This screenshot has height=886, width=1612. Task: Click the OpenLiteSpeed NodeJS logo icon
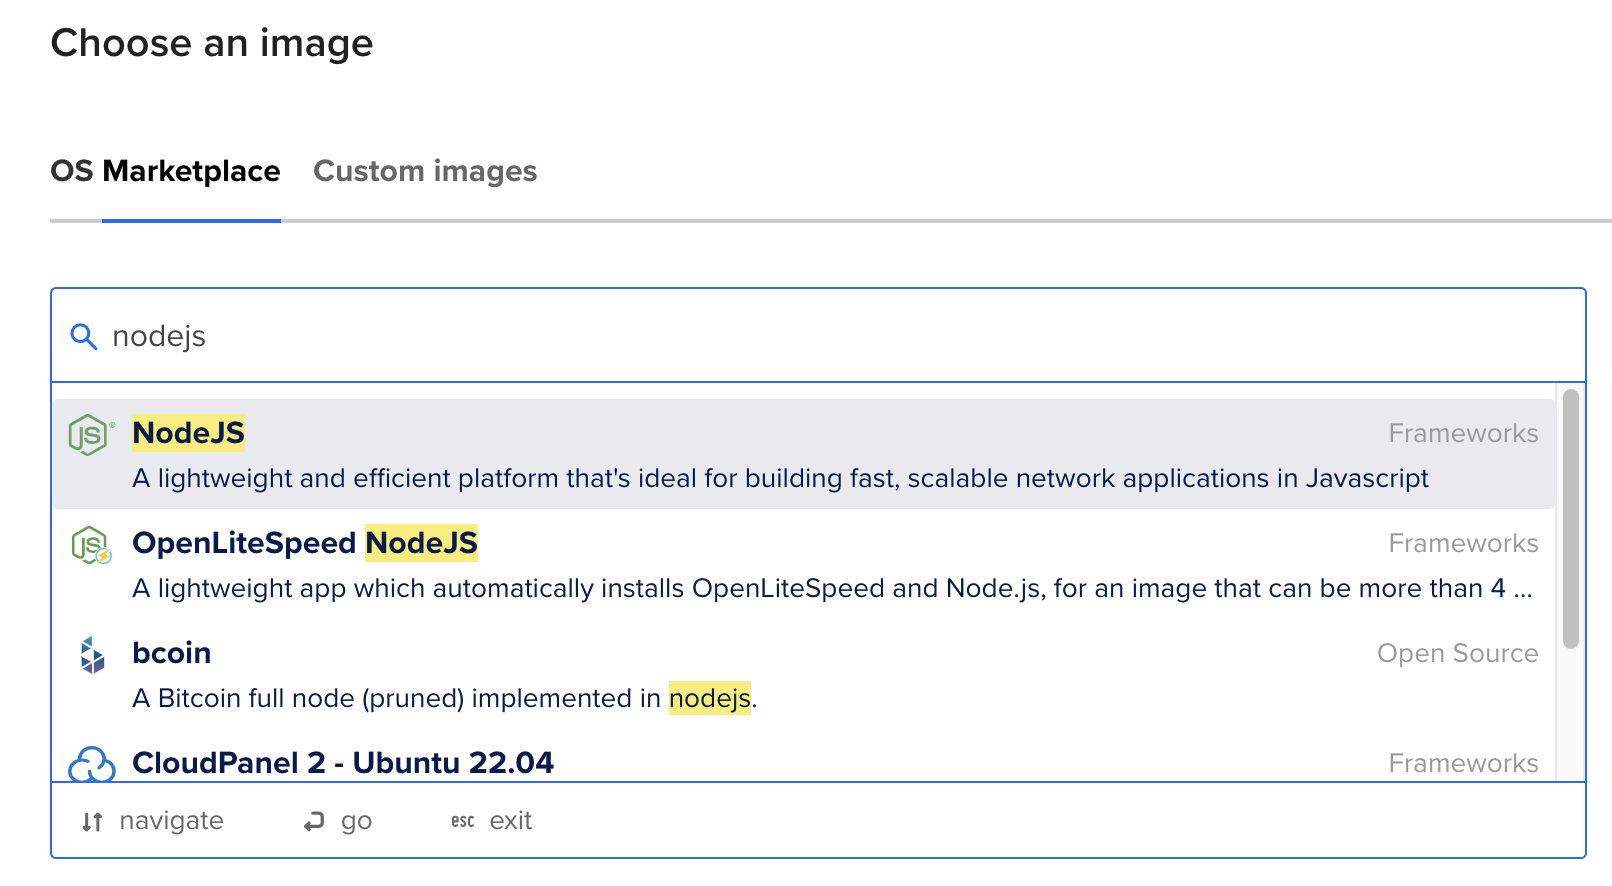pyautogui.click(x=90, y=545)
